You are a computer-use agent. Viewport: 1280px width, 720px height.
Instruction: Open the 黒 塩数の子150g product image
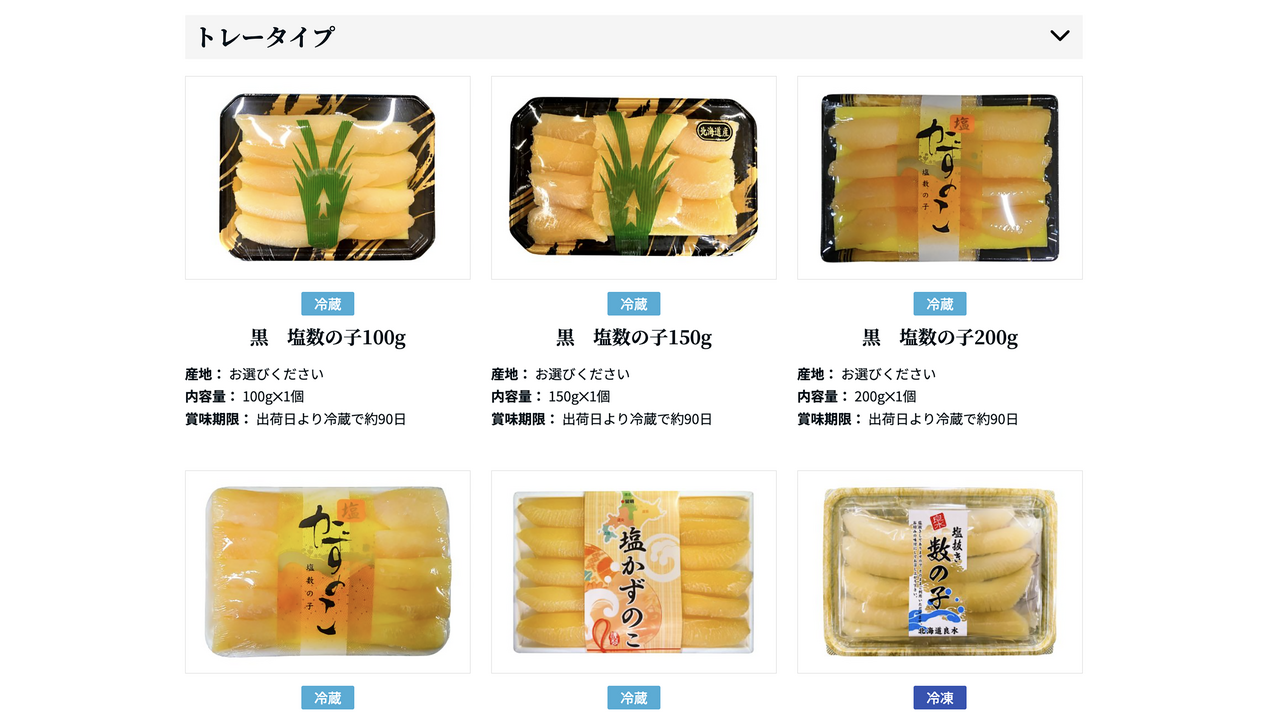634,178
